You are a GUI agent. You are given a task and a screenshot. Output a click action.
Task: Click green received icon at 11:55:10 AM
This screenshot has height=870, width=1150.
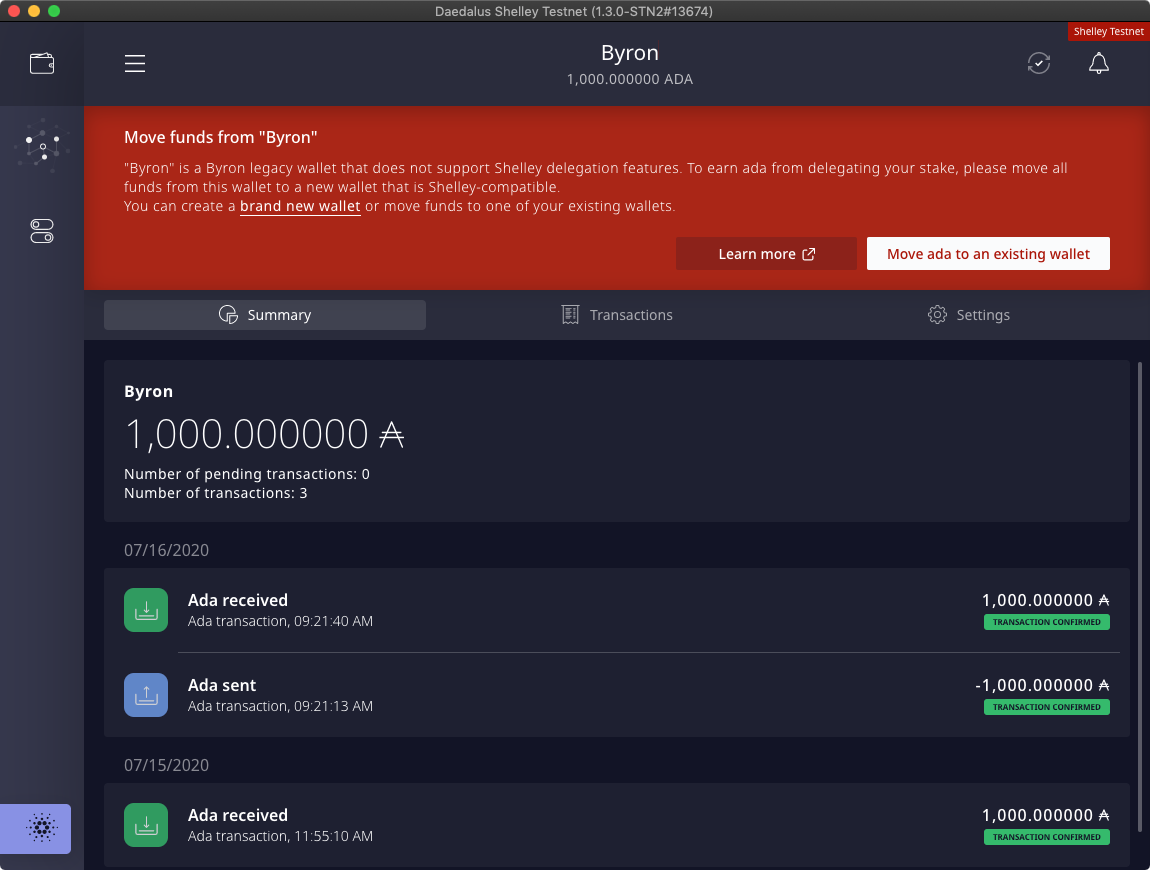point(146,825)
